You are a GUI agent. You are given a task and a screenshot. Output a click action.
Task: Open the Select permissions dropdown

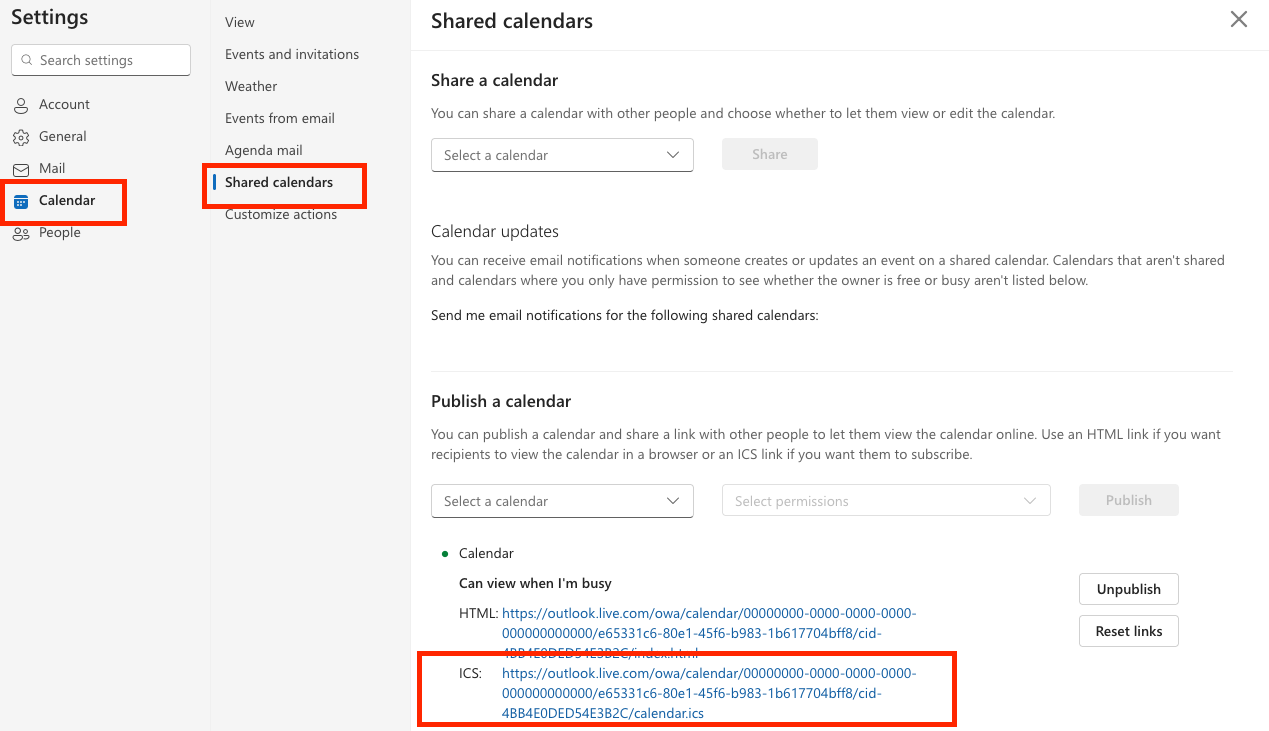pos(886,501)
